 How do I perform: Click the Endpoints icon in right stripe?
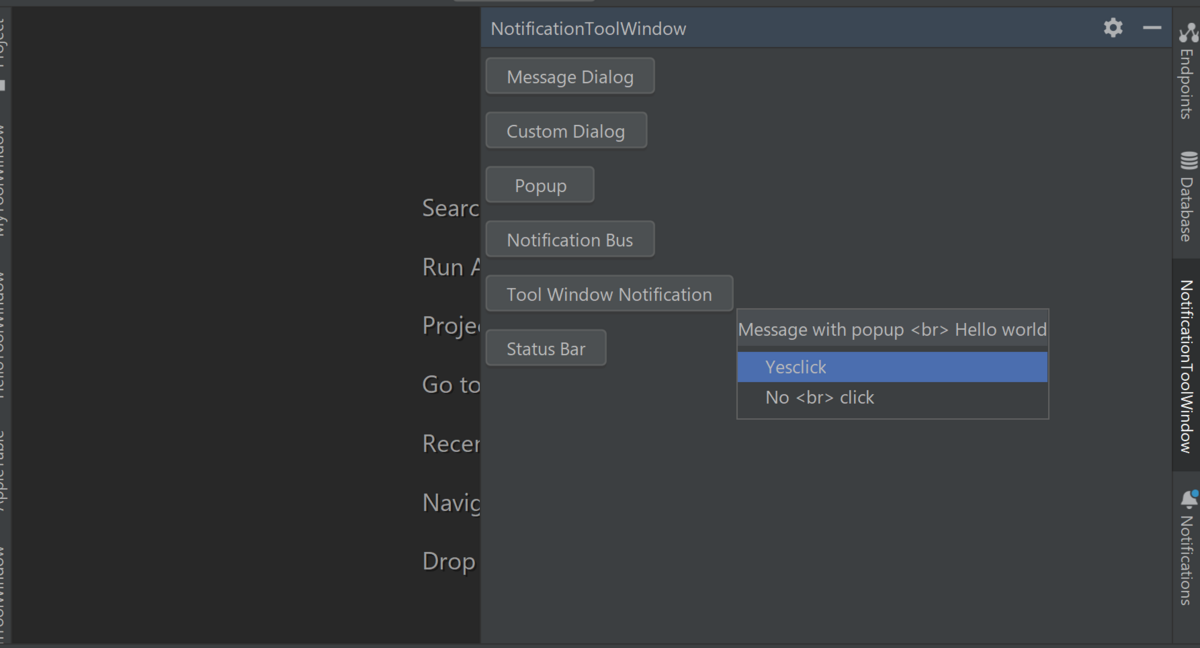(x=1187, y=34)
